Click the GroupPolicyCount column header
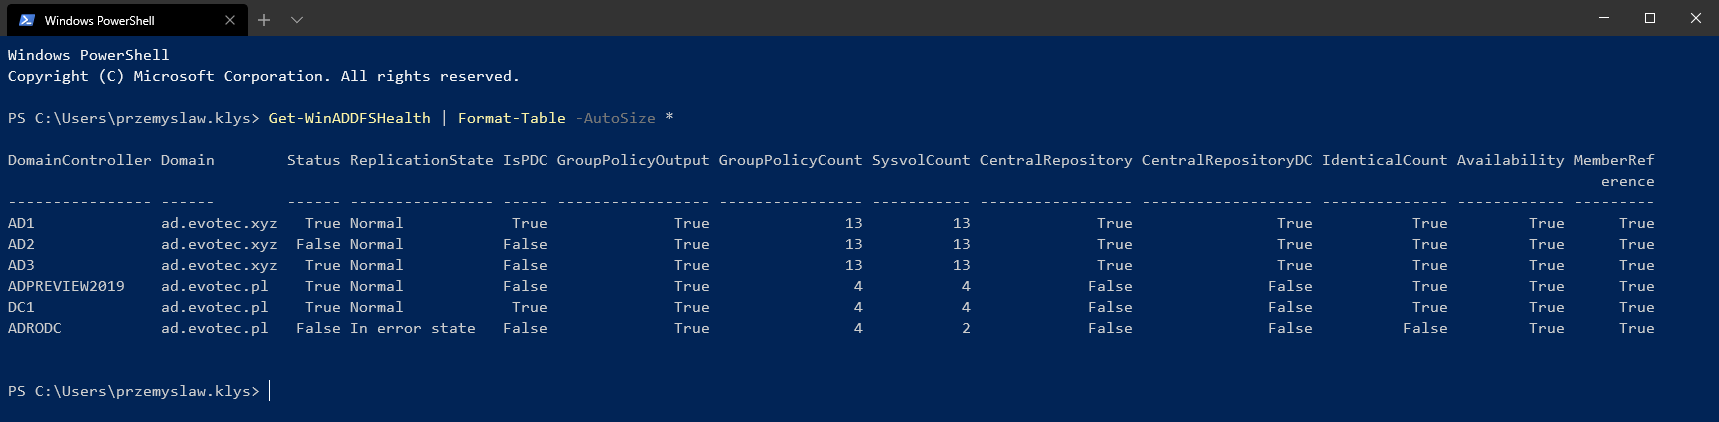 click(790, 160)
